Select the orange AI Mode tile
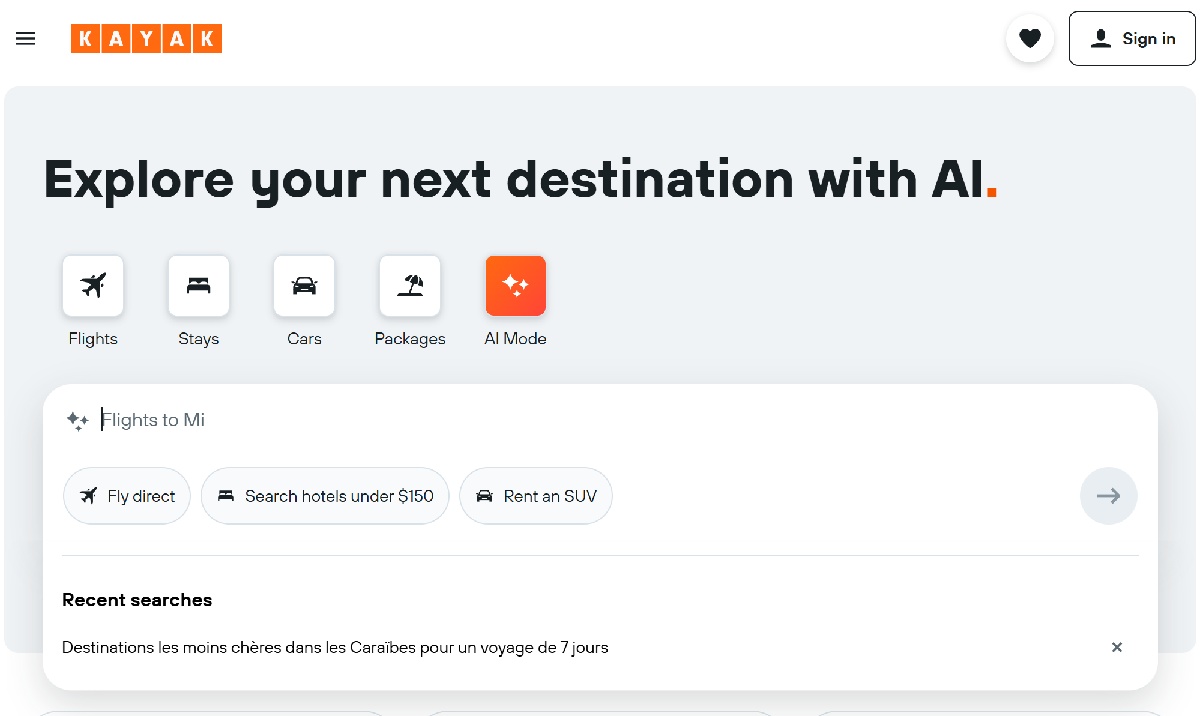Viewport: 1200px width, 716px height. pyautogui.click(x=515, y=286)
